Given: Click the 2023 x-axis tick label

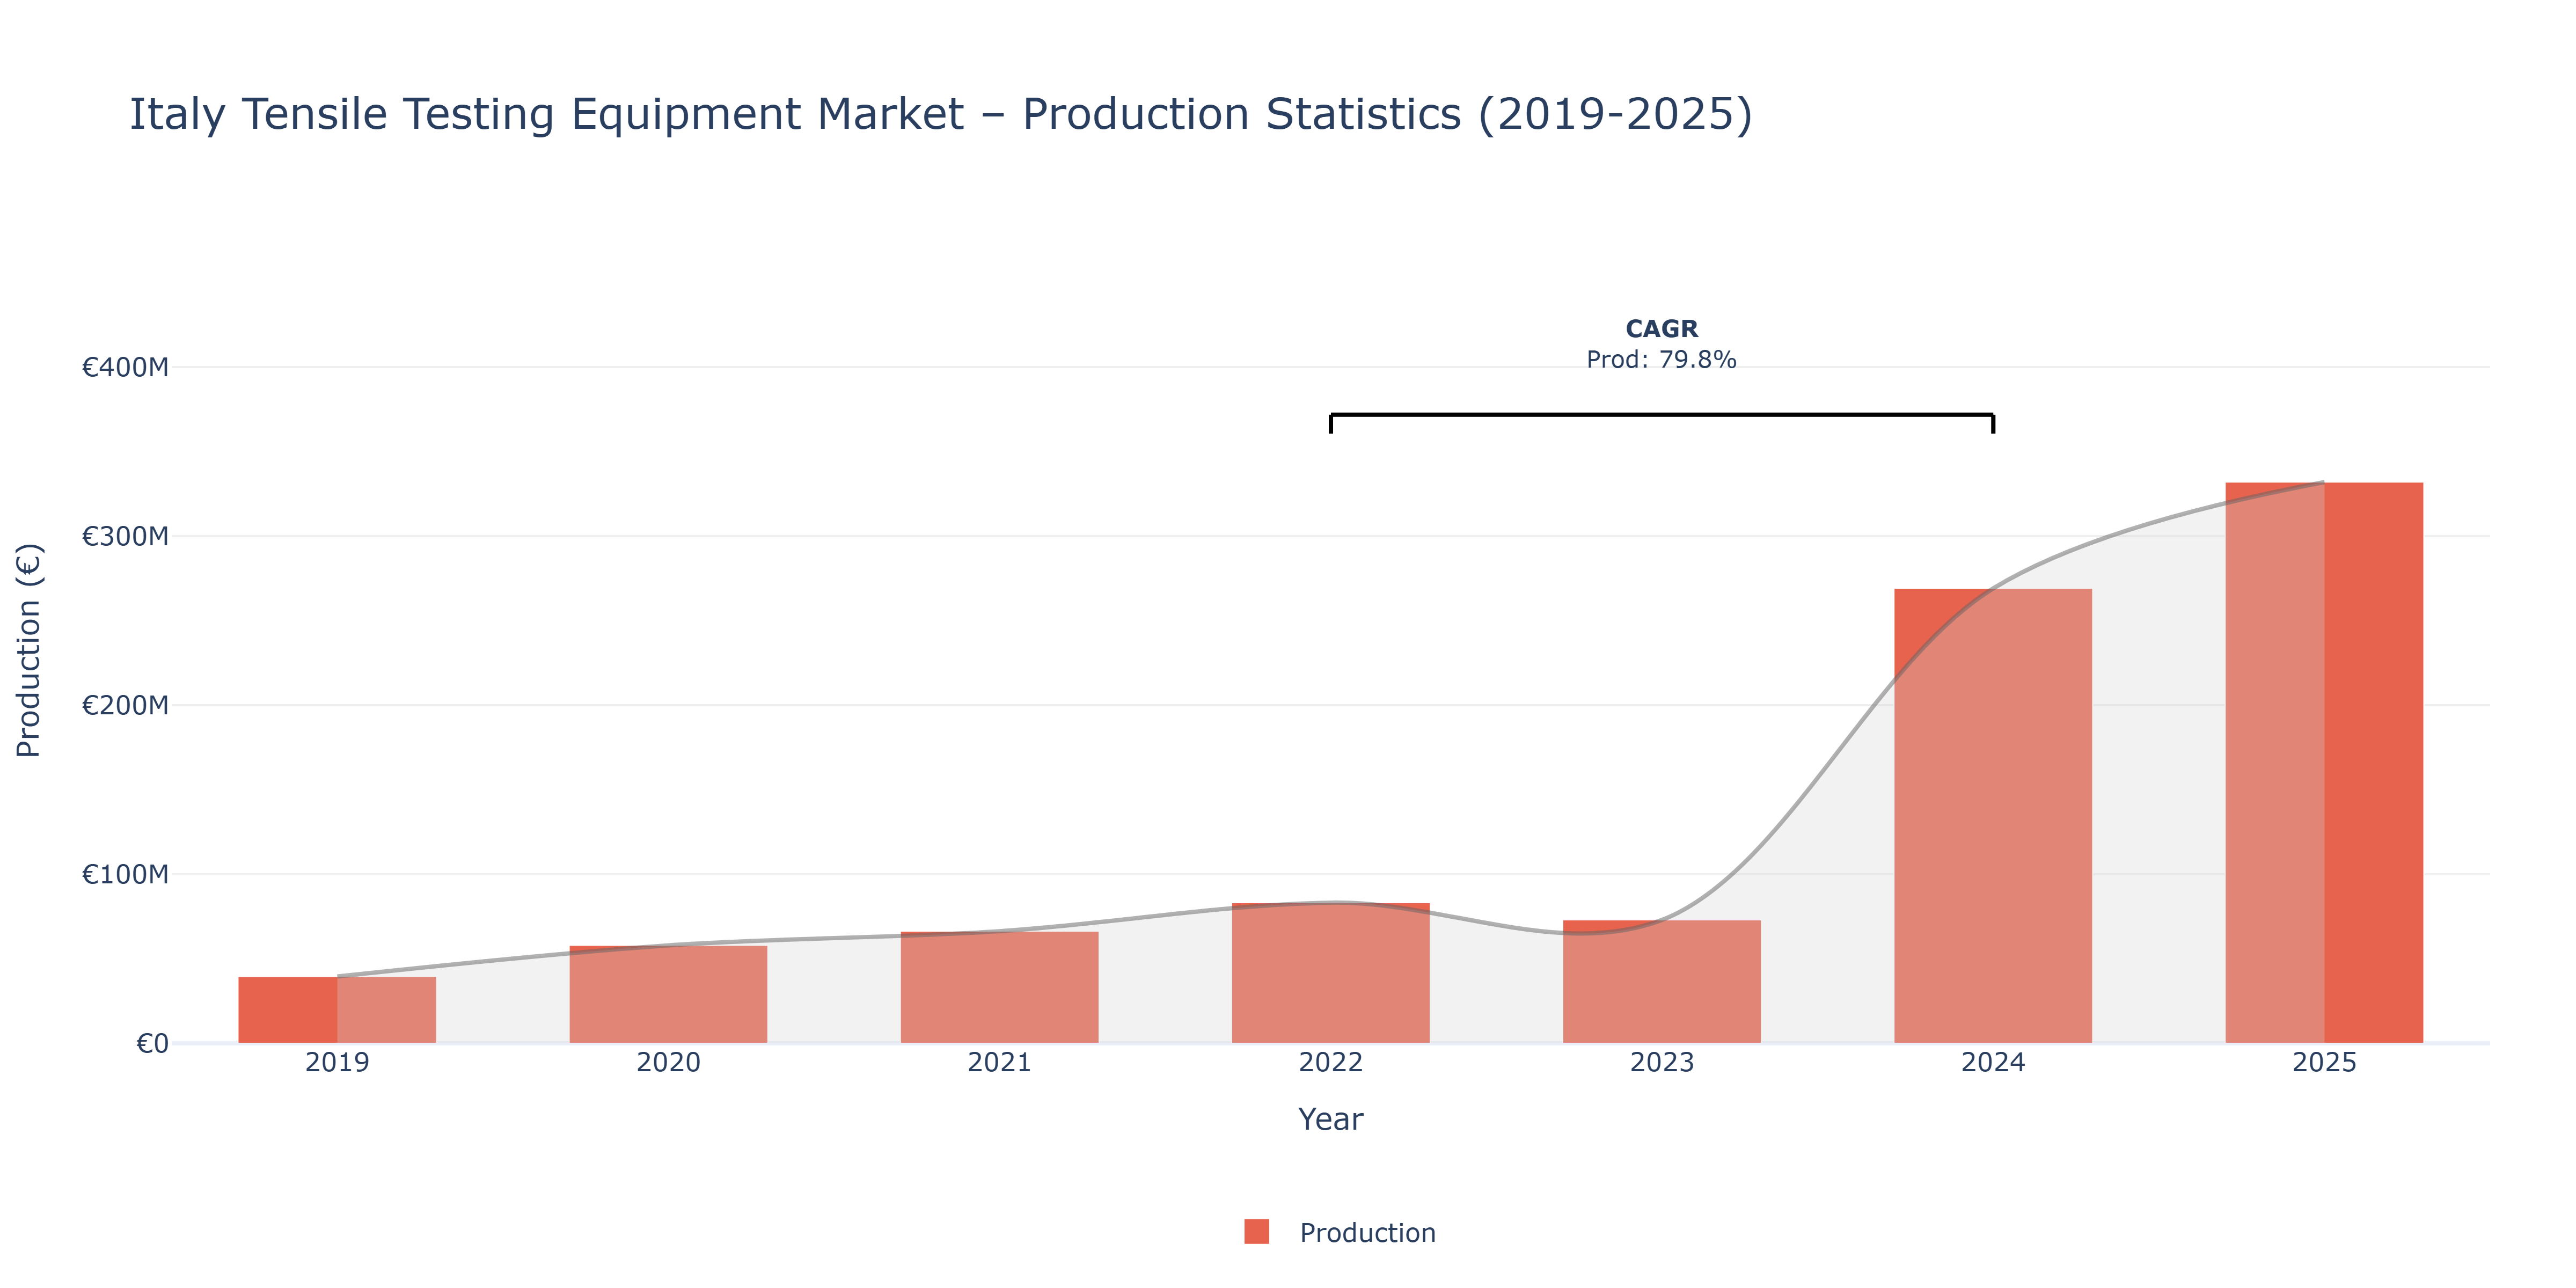Looking at the screenshot, I should point(1661,1062).
